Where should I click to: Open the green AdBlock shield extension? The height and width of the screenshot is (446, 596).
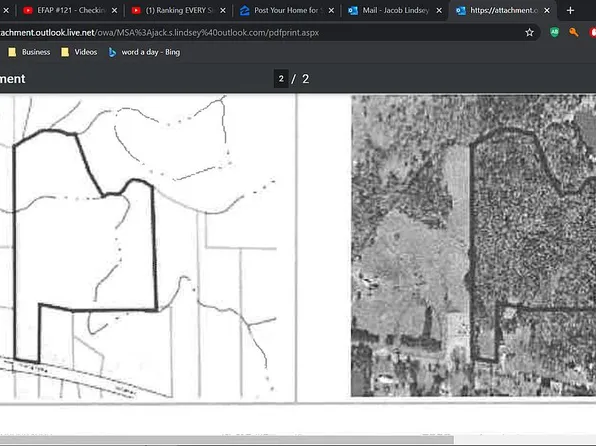[x=555, y=33]
